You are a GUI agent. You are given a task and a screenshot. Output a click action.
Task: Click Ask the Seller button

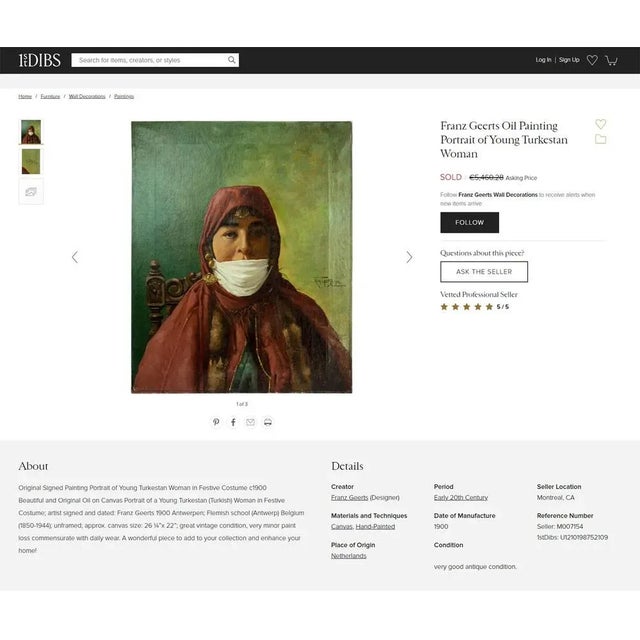point(484,272)
